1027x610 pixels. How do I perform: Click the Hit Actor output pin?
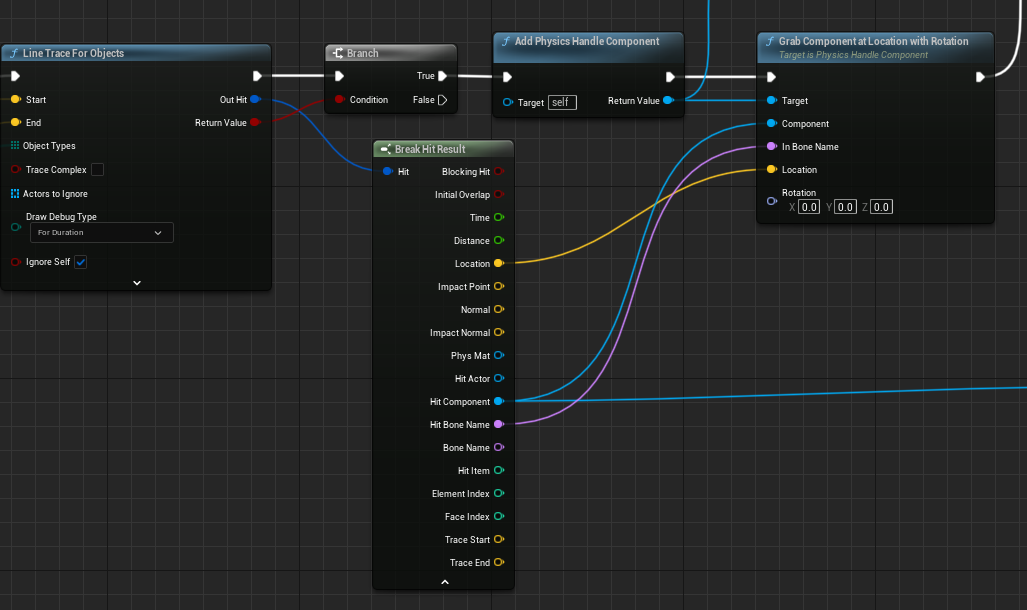[499, 378]
